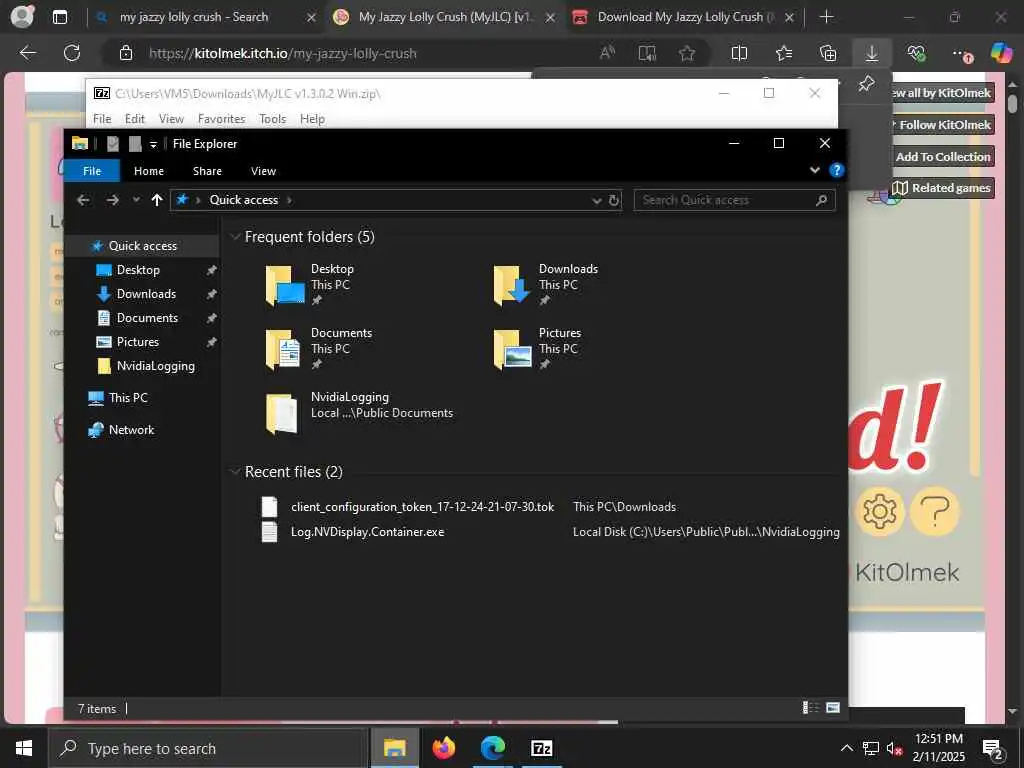Open Edge browser essentials heart icon
Image resolution: width=1024 pixels, height=768 pixels.
pos(916,53)
